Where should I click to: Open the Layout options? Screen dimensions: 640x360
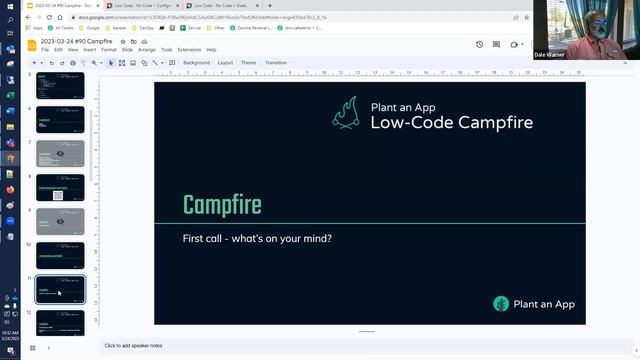225,63
